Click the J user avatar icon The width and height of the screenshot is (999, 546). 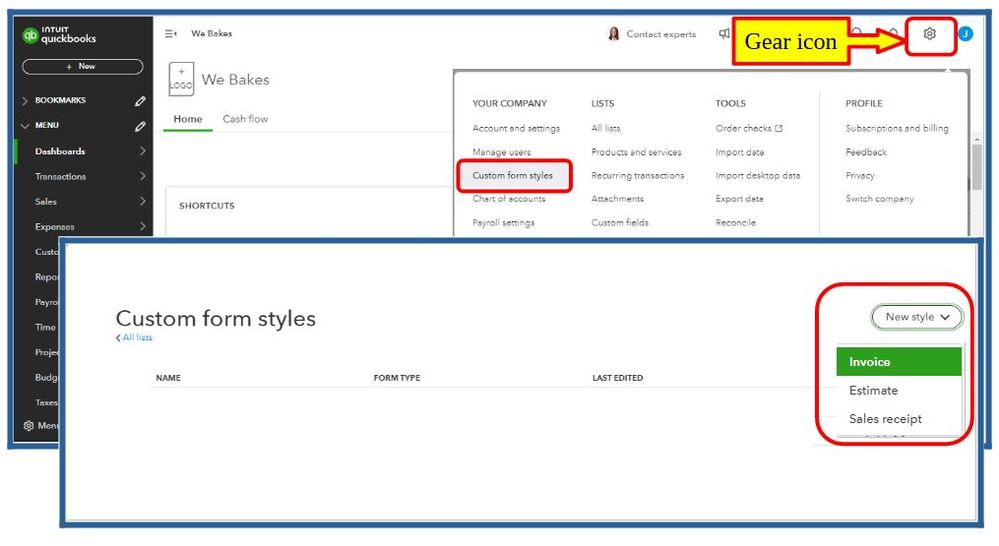click(x=966, y=34)
